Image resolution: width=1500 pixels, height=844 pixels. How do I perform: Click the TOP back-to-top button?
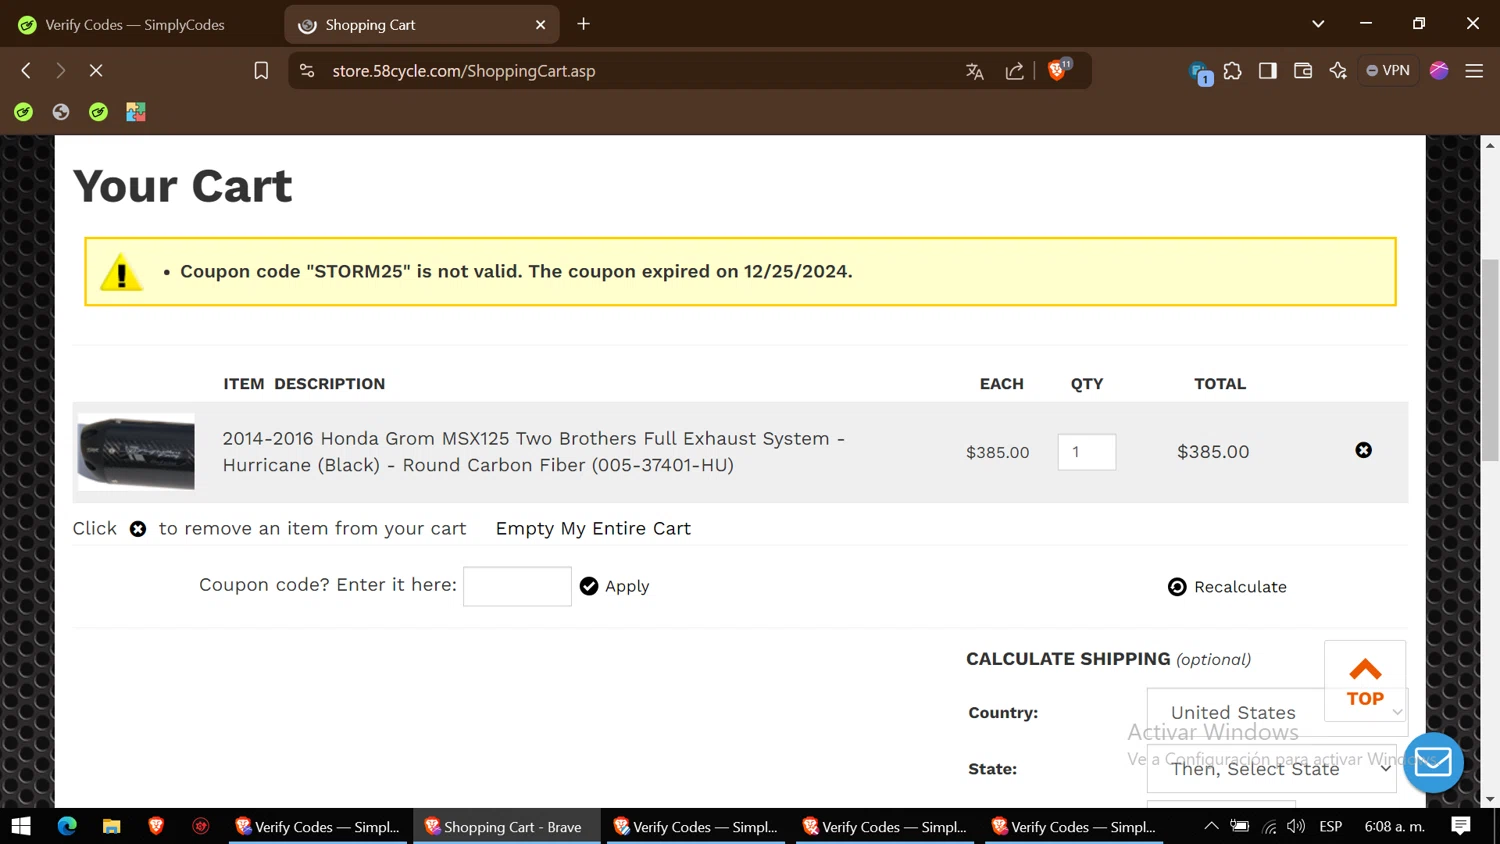tap(1365, 681)
